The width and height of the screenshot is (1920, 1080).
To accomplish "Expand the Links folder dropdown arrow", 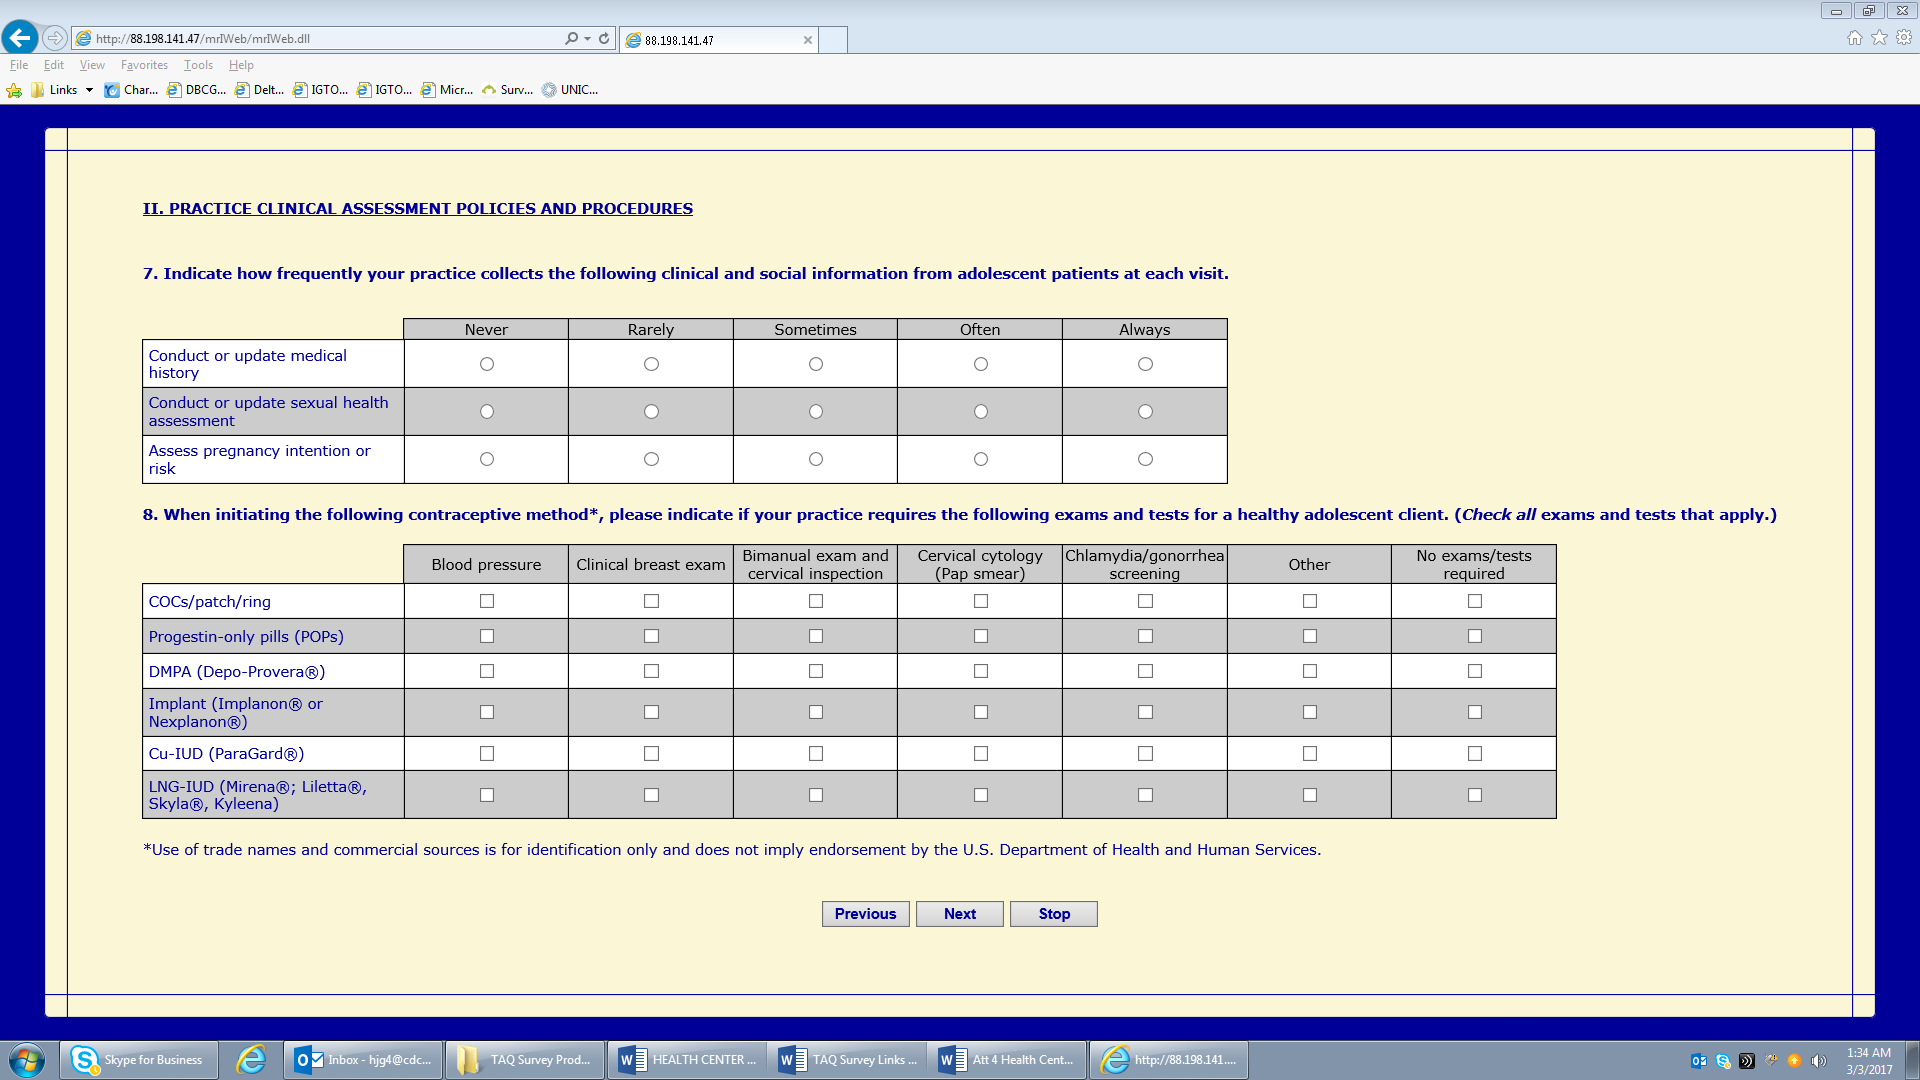I will click(x=89, y=90).
